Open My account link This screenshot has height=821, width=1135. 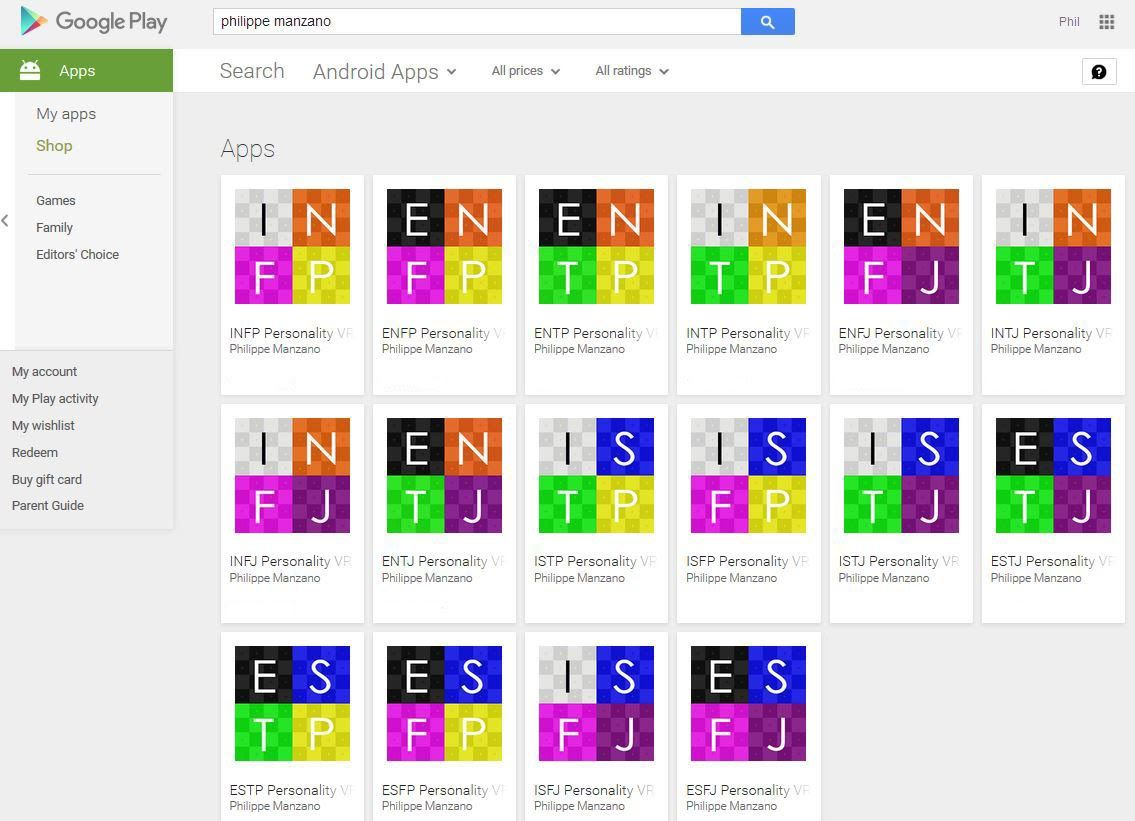coord(44,371)
